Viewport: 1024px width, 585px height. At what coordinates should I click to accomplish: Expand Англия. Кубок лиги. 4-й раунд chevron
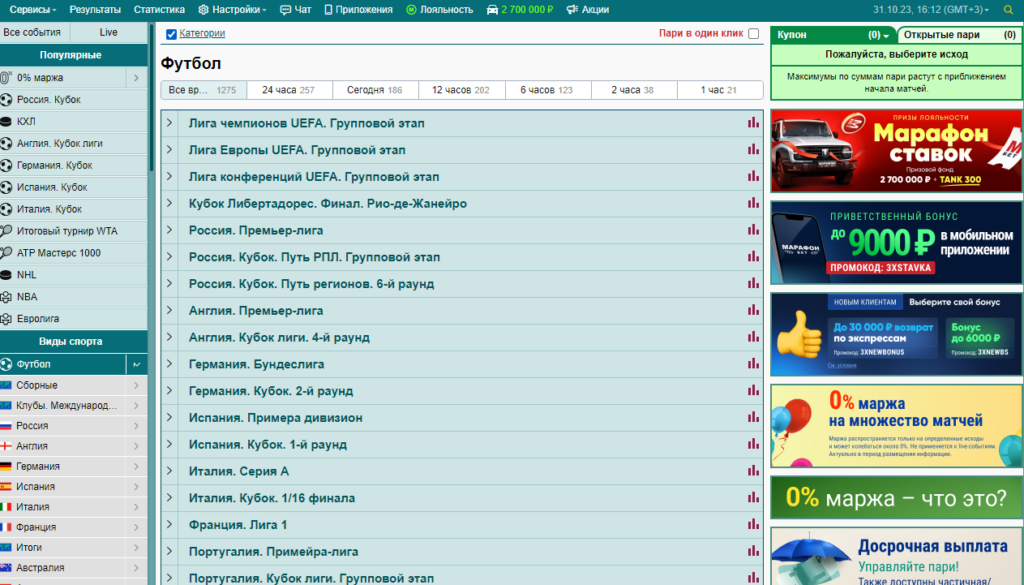169,337
